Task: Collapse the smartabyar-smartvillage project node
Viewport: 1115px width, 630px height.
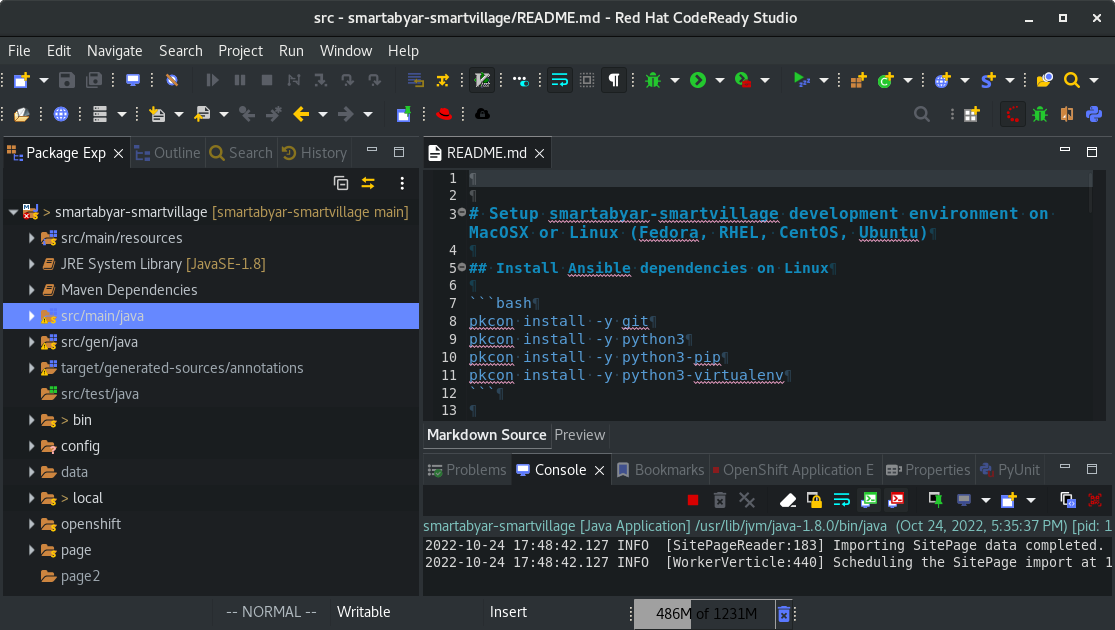Action: point(14,212)
